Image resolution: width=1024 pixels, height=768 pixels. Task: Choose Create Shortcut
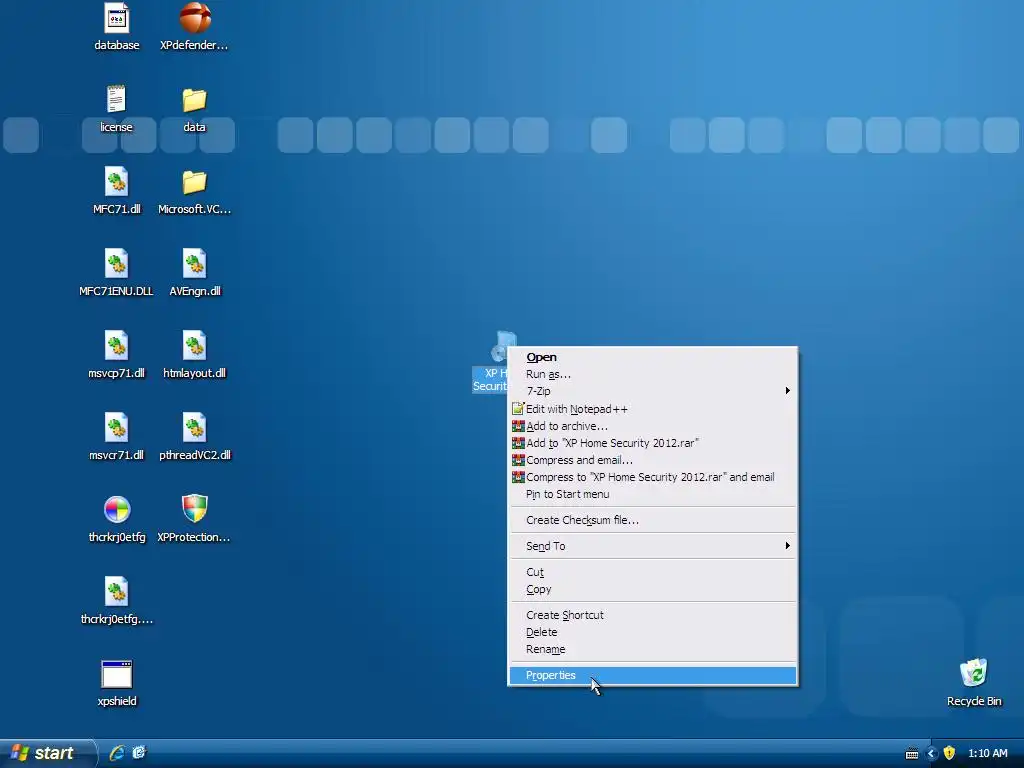click(x=652, y=615)
